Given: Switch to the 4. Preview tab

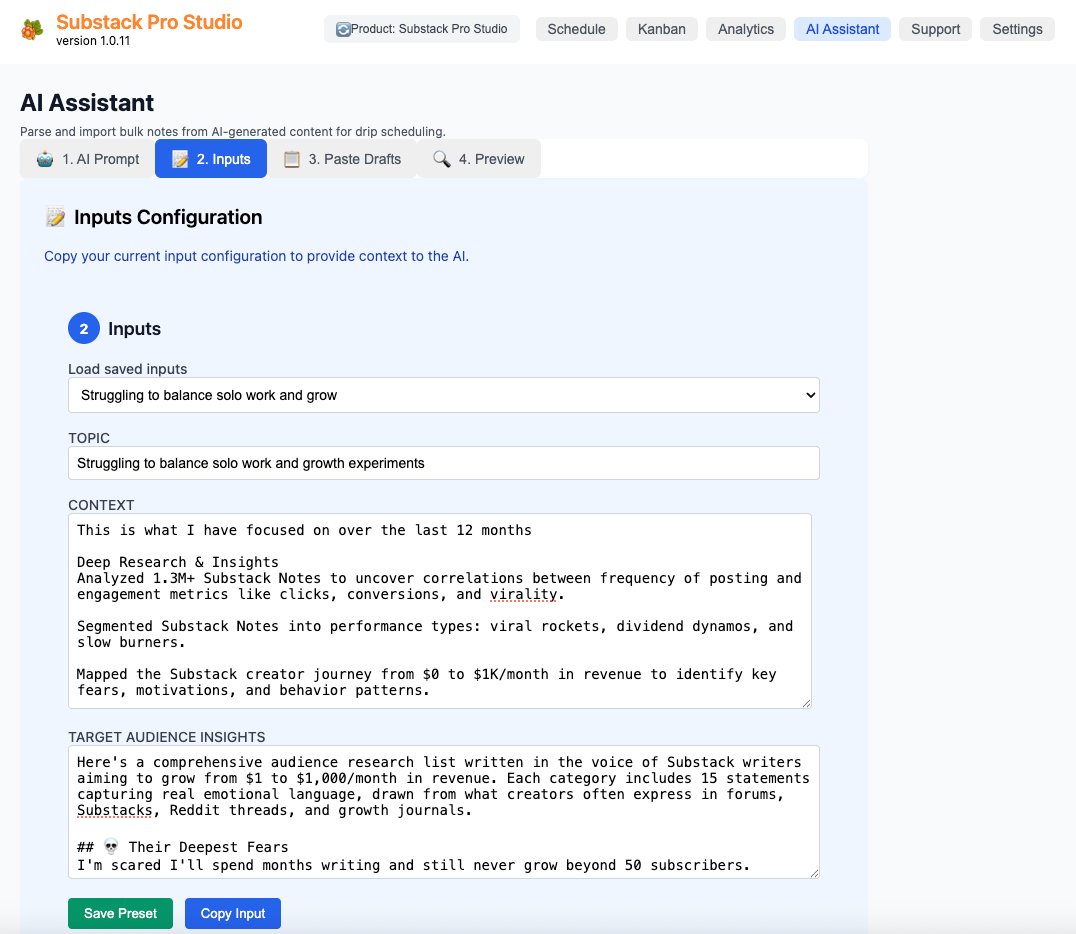Looking at the screenshot, I should click(479, 159).
